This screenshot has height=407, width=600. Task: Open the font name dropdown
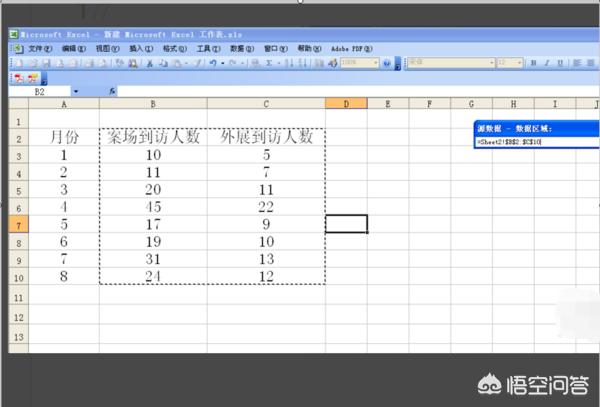[491, 62]
